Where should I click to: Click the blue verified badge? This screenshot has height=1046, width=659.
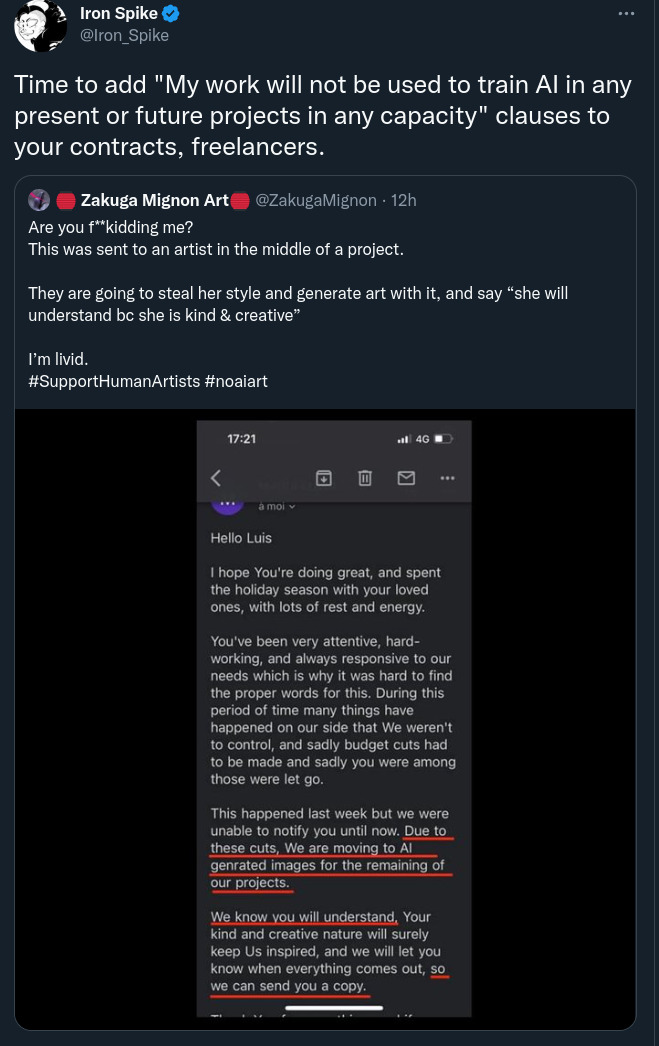[171, 14]
